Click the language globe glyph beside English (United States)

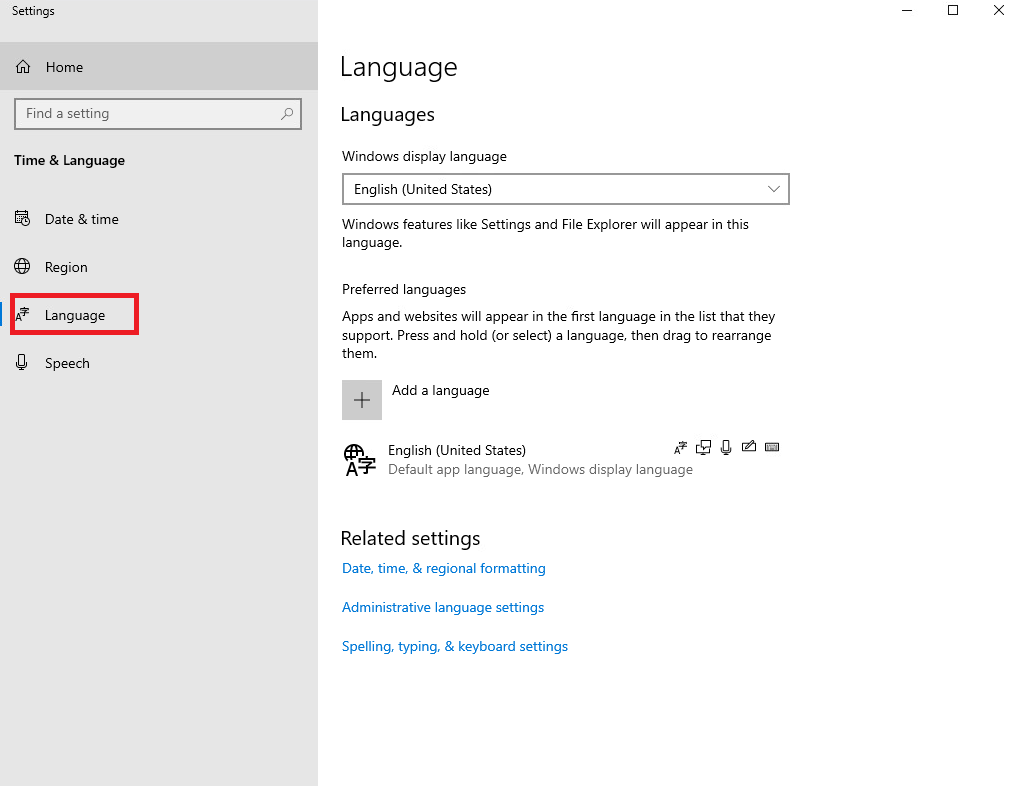coord(359,459)
